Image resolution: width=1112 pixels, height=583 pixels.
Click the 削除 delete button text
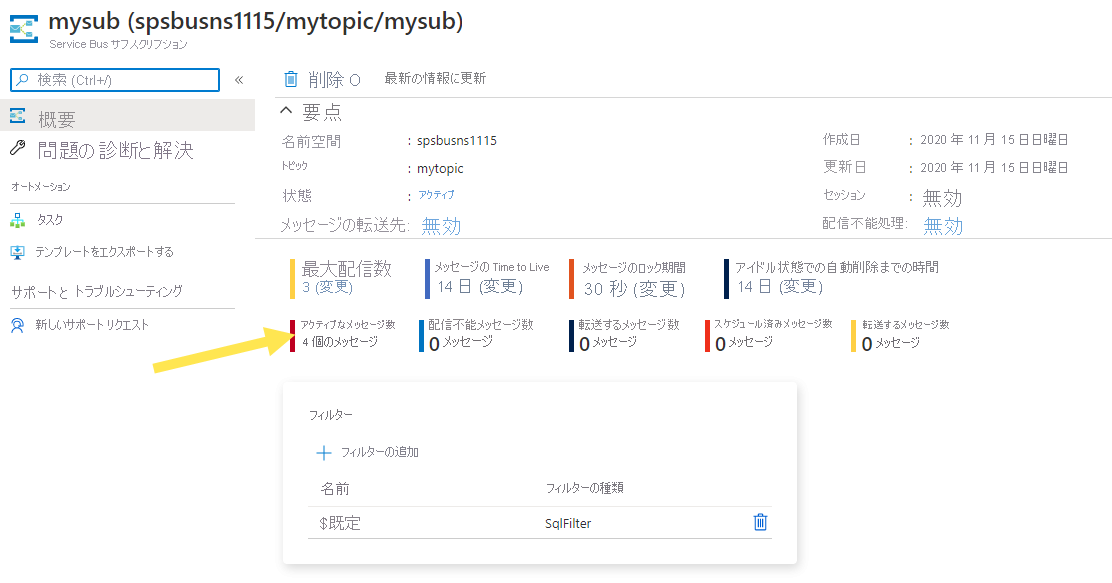click(x=326, y=79)
